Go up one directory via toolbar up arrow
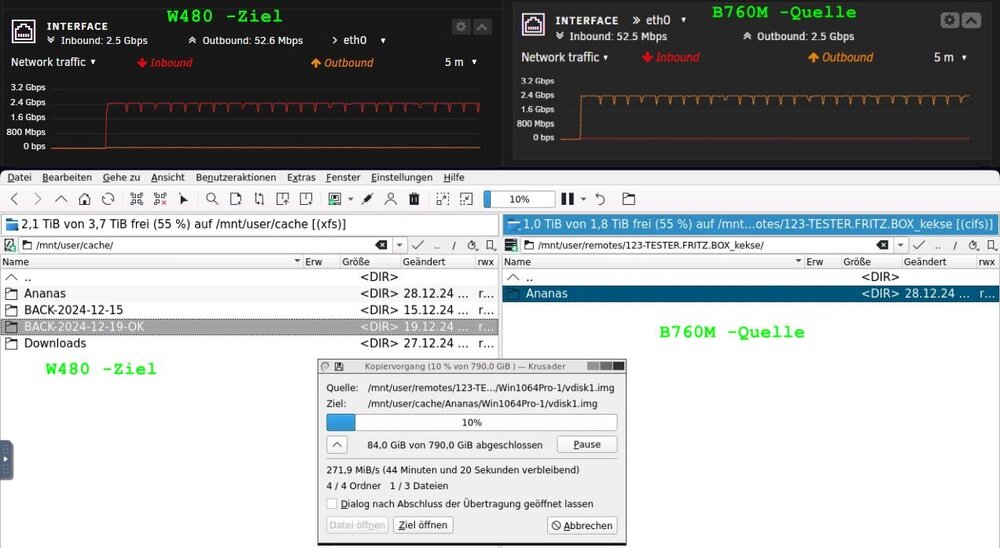 pos(61,199)
